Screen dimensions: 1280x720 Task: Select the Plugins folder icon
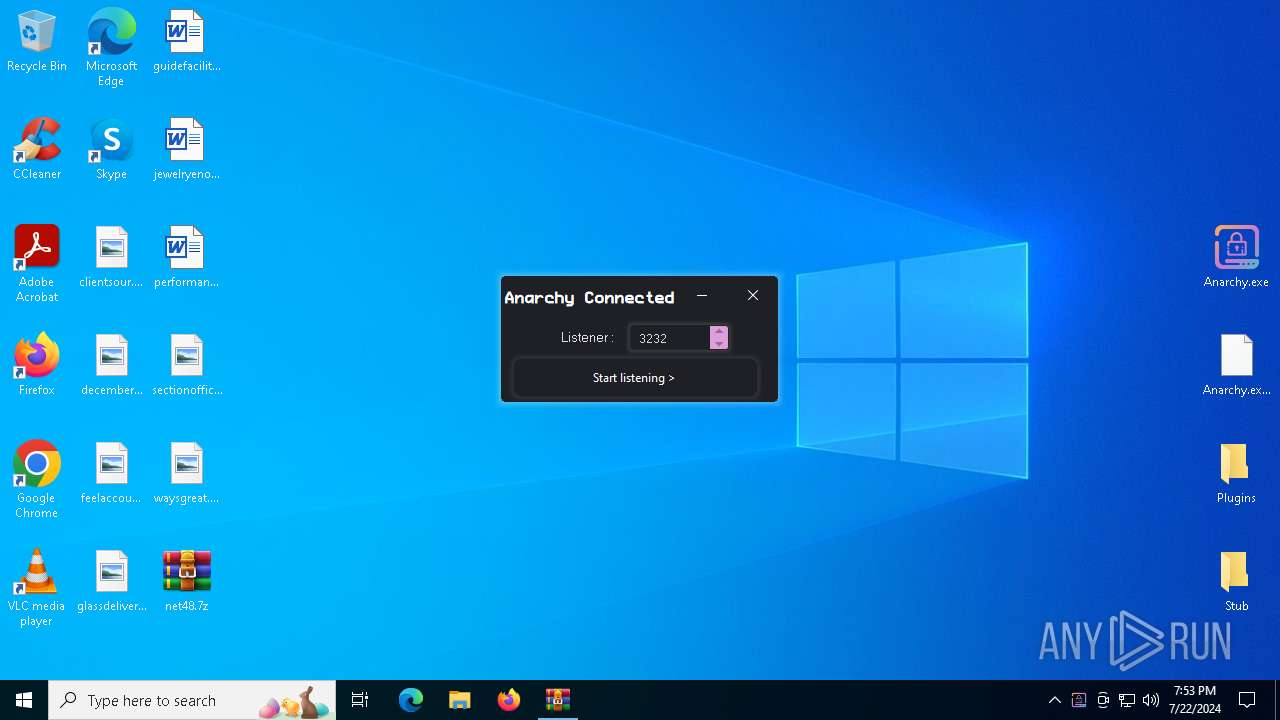point(1236,474)
